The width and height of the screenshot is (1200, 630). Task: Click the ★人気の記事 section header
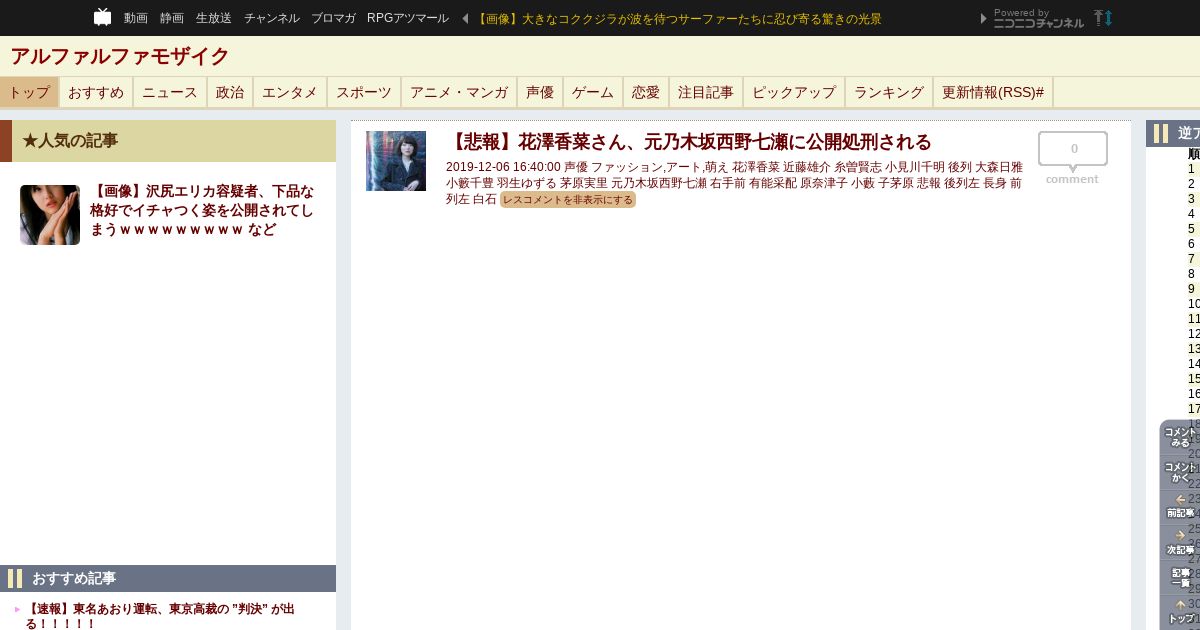click(x=168, y=141)
